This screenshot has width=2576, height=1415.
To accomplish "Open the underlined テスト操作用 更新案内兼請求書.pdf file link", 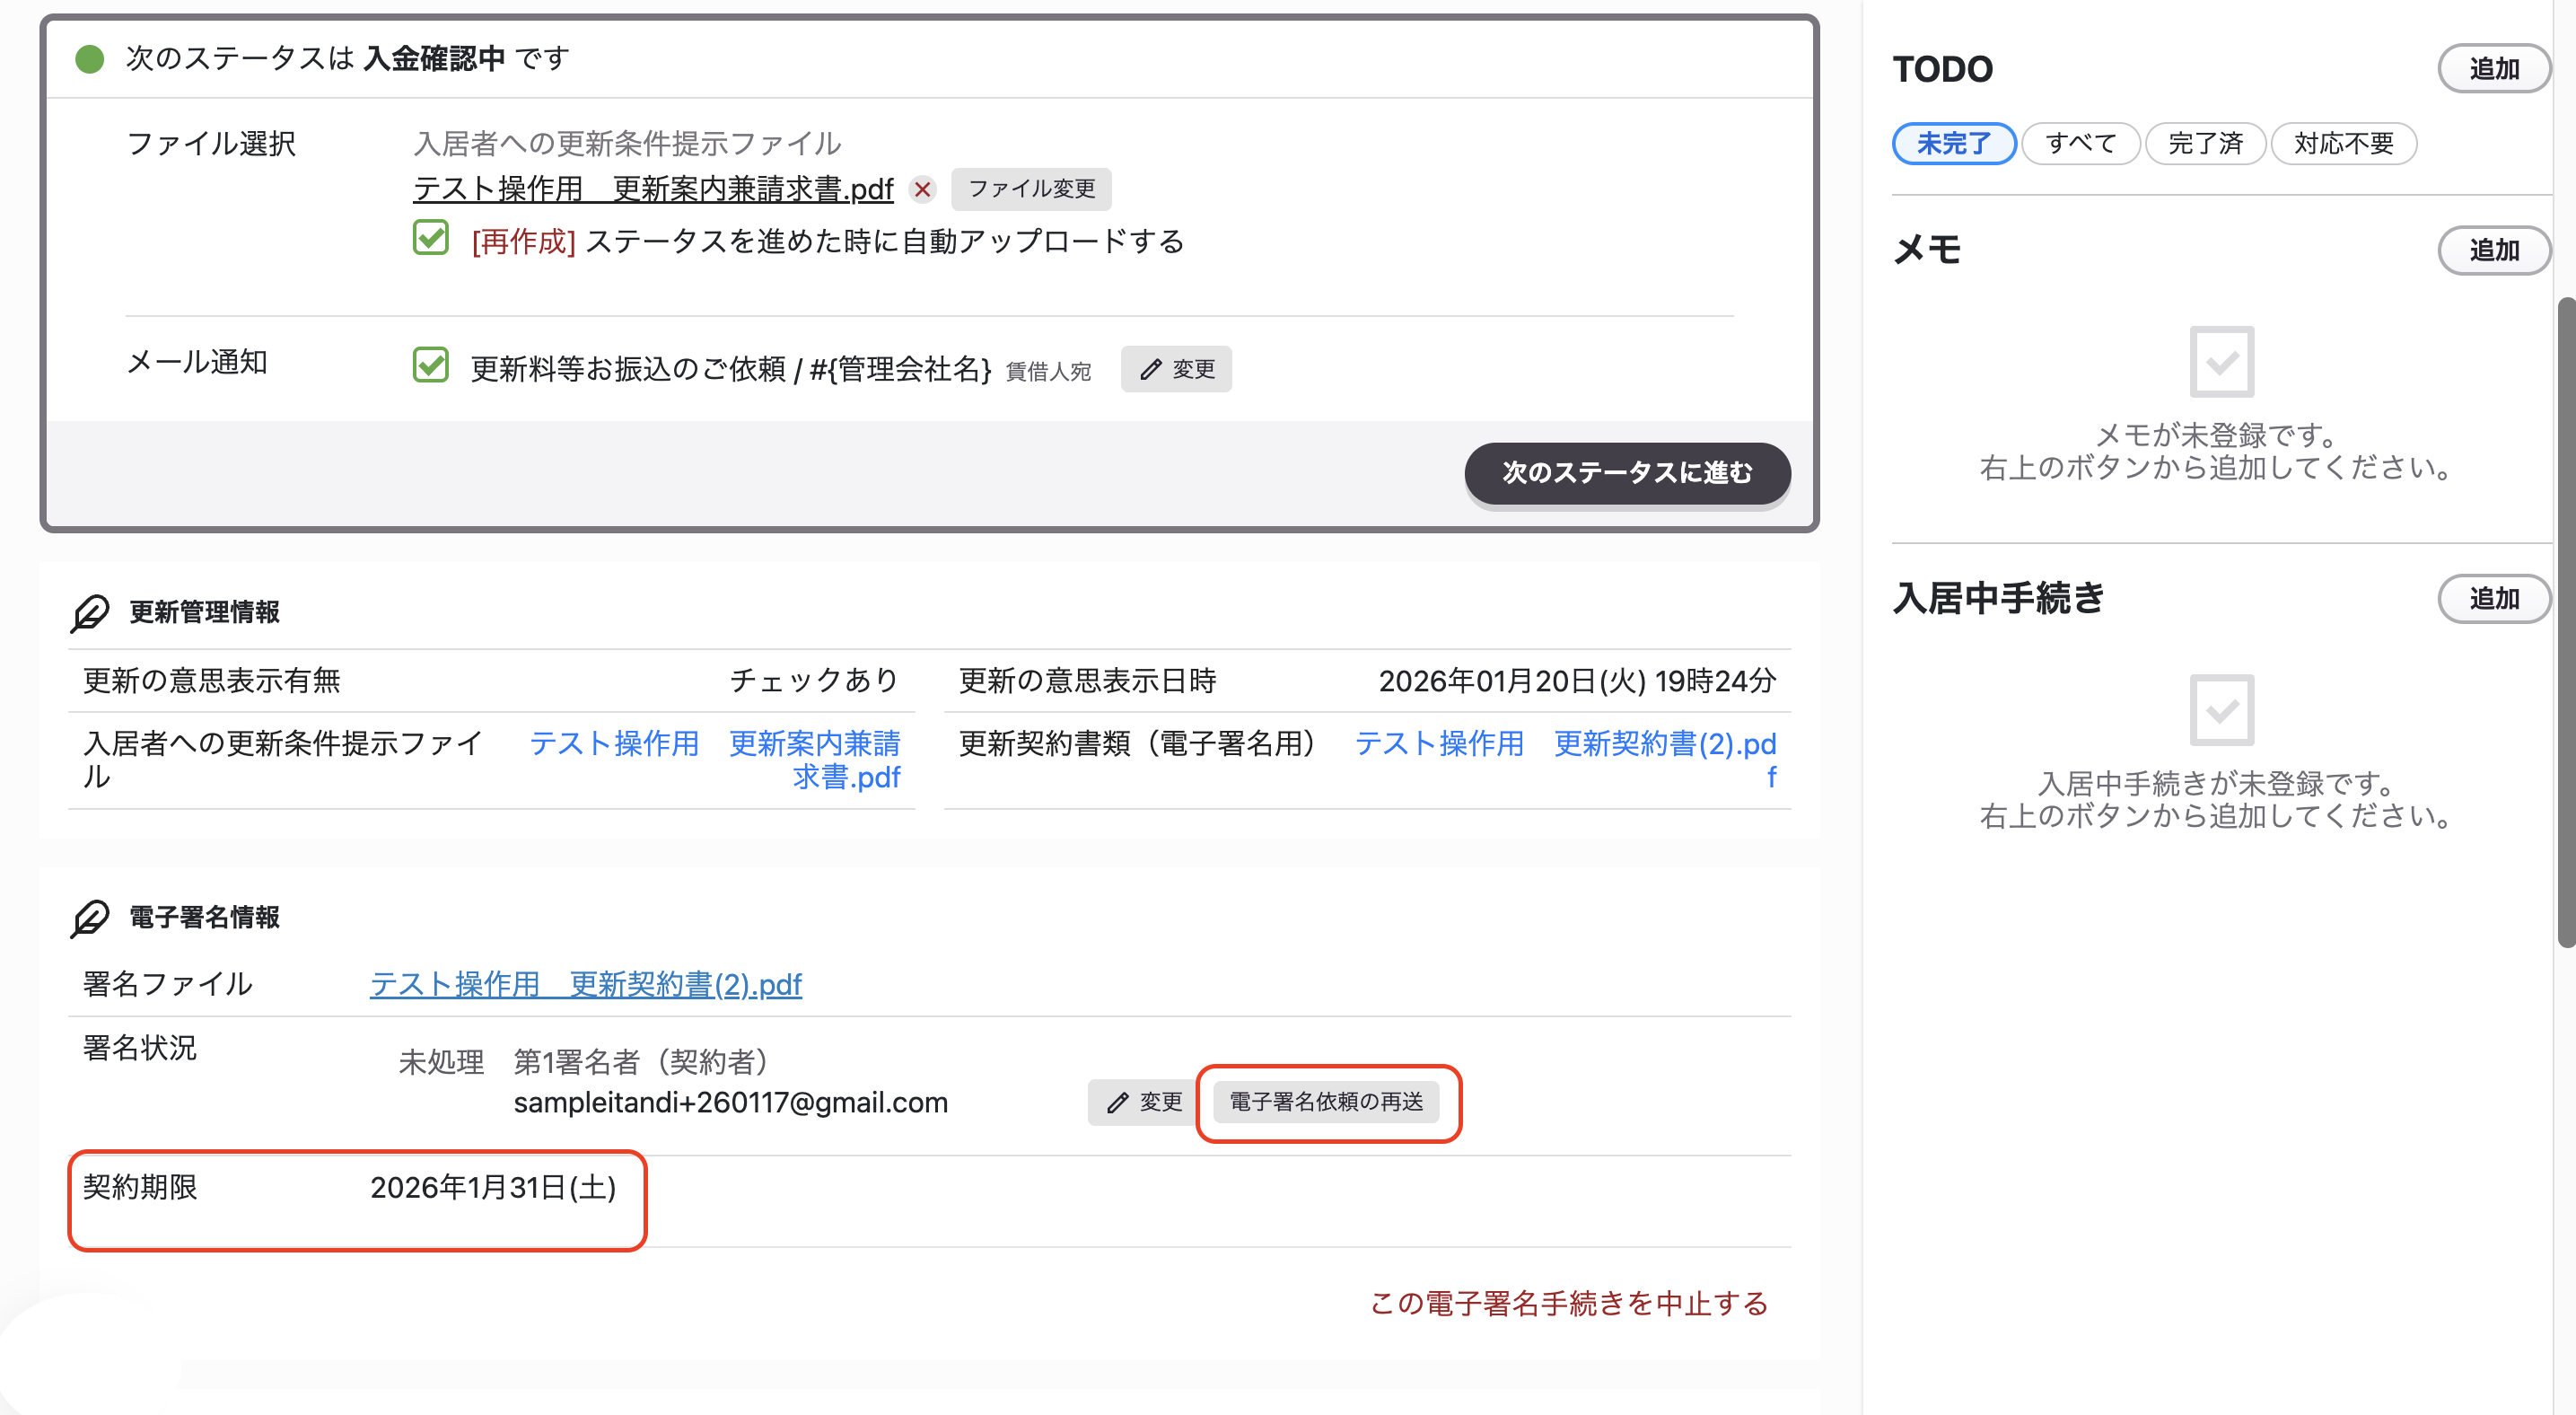I will (653, 189).
